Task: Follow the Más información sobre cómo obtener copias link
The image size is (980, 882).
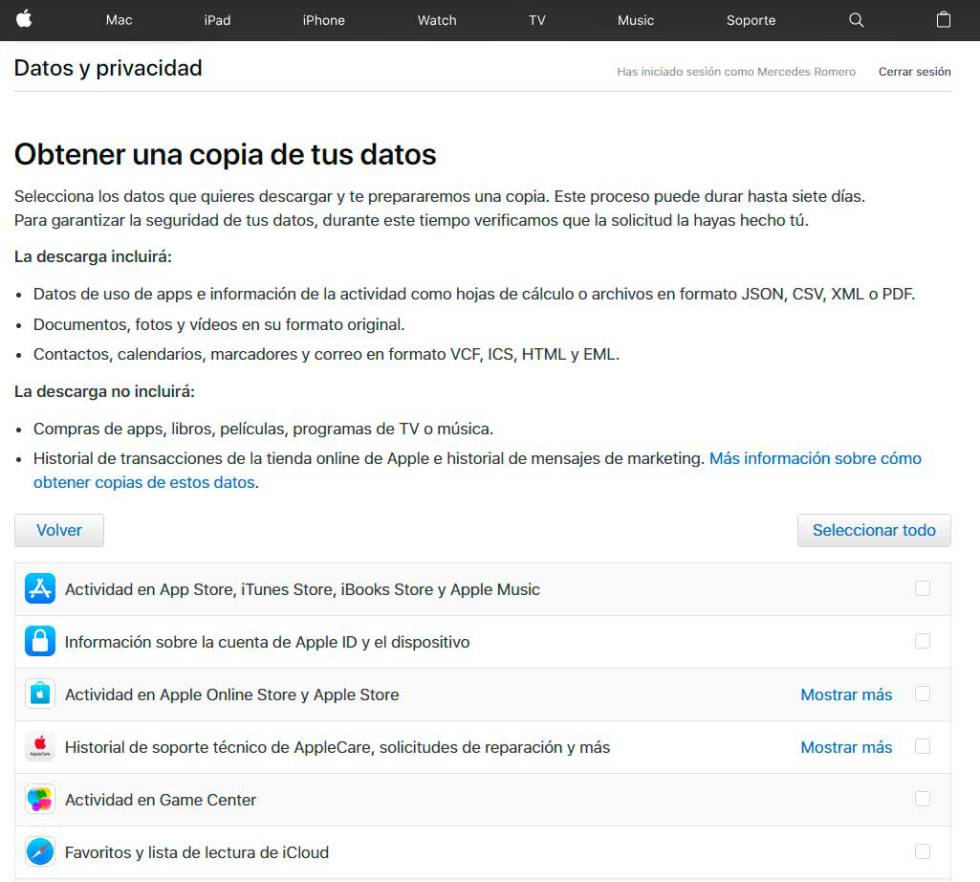Action: pyautogui.click(x=478, y=470)
